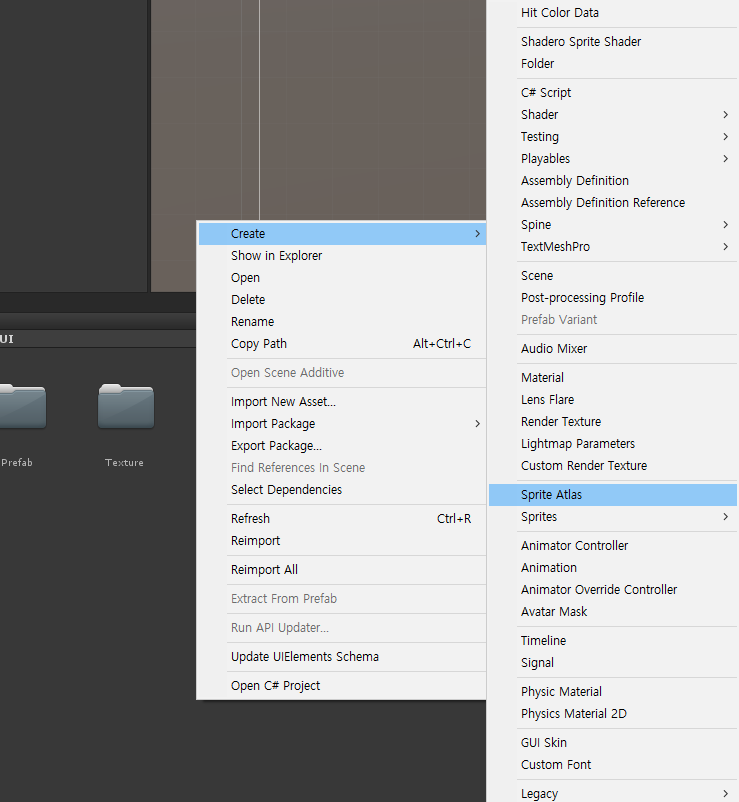Image resolution: width=739 pixels, height=802 pixels.
Task: Create a Lens Flare asset
Action: [613, 399]
